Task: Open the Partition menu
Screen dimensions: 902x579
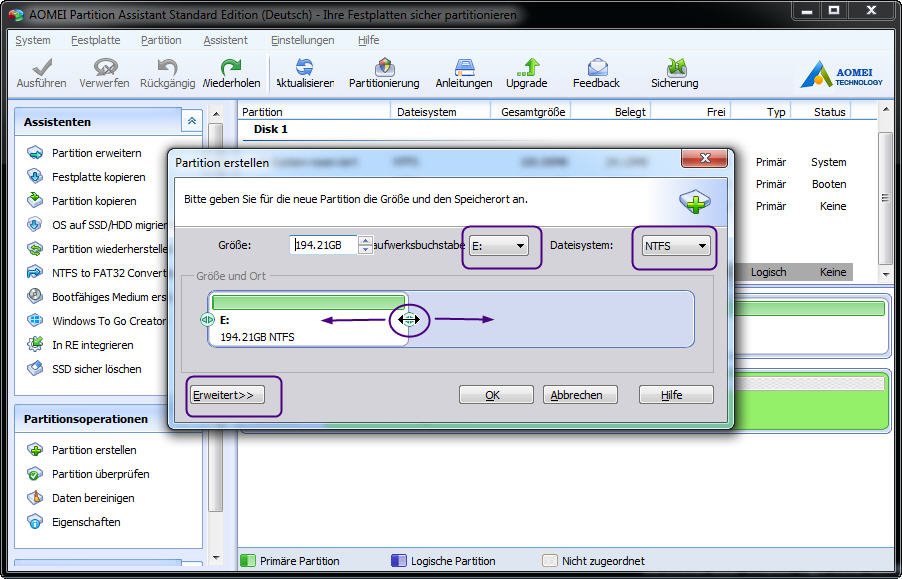Action: [x=161, y=40]
